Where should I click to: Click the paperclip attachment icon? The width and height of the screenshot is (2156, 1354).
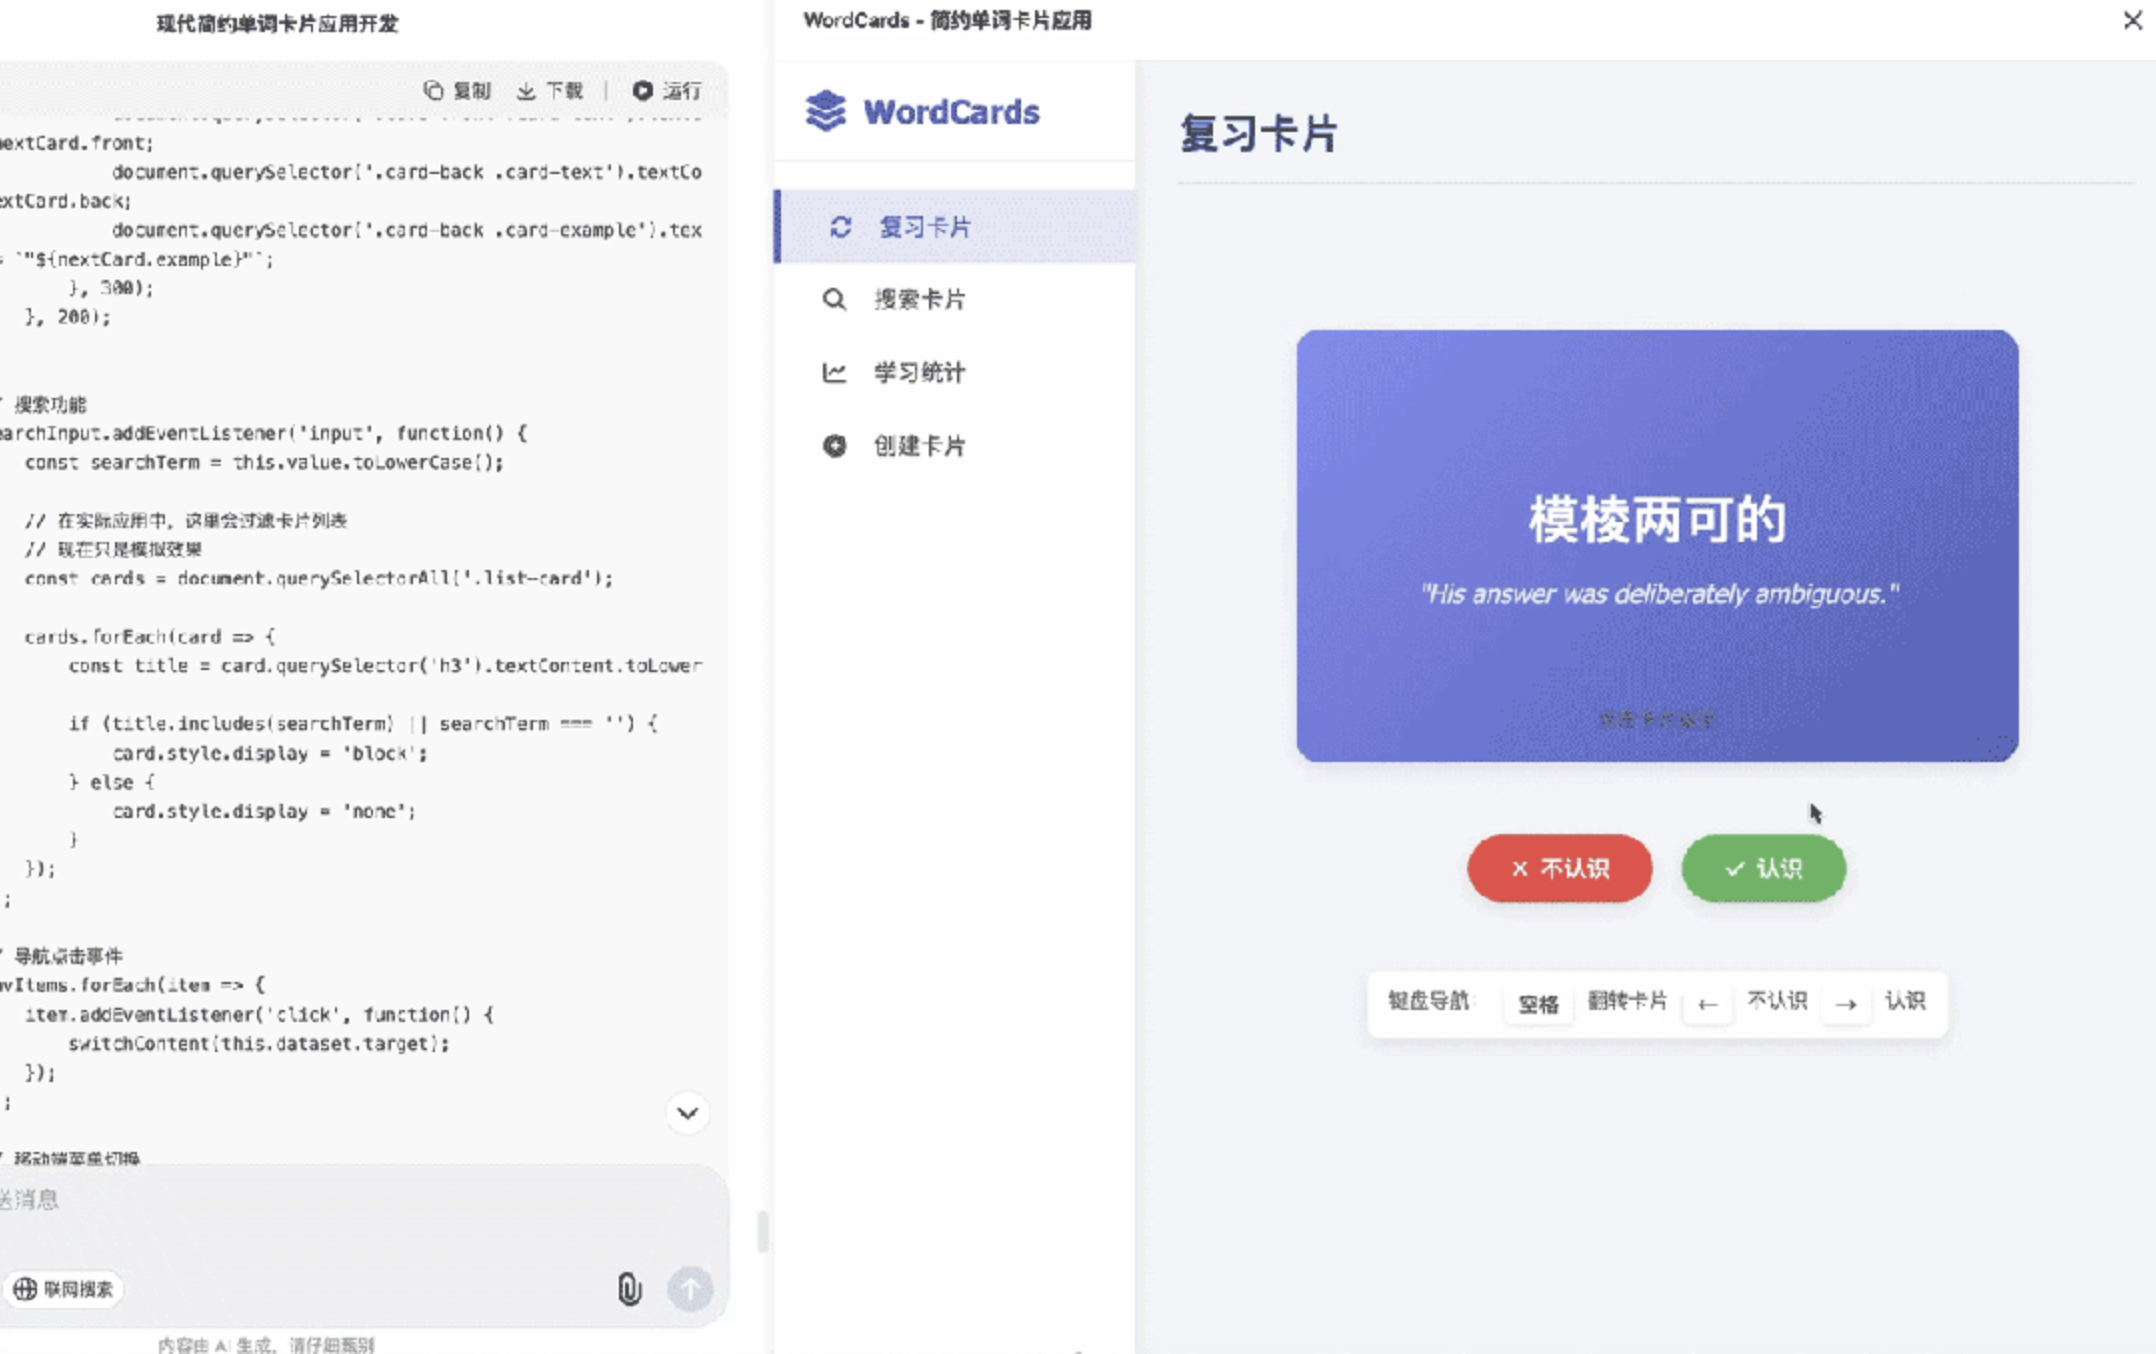click(x=628, y=1289)
